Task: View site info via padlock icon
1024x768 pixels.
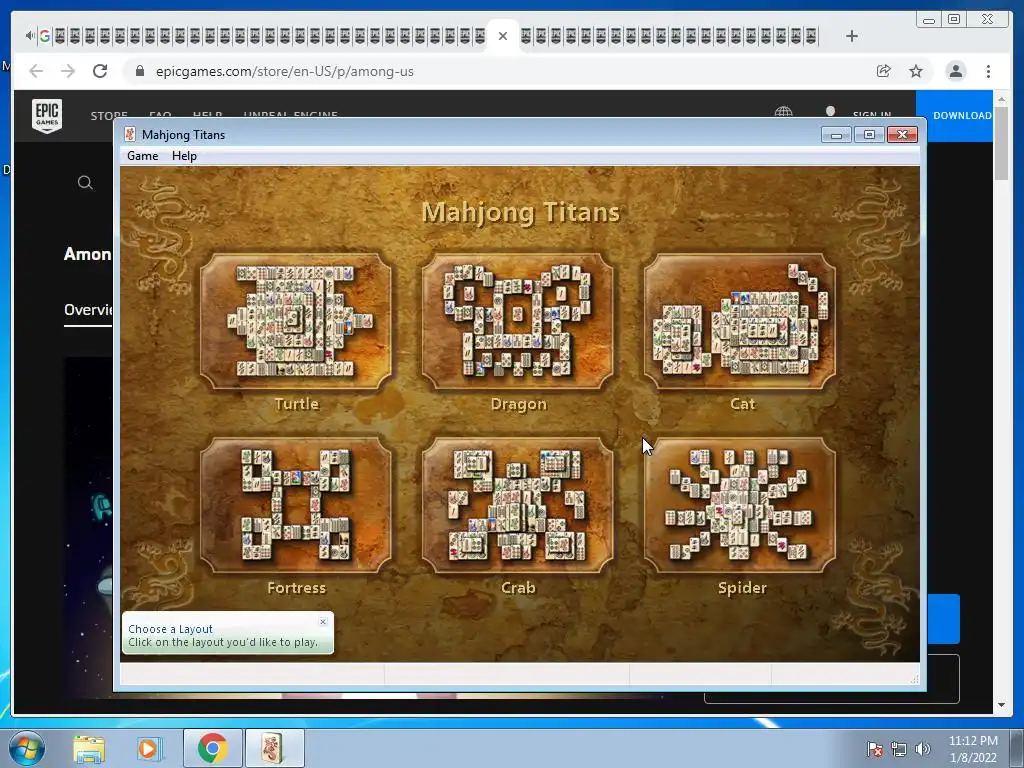Action: tap(139, 71)
